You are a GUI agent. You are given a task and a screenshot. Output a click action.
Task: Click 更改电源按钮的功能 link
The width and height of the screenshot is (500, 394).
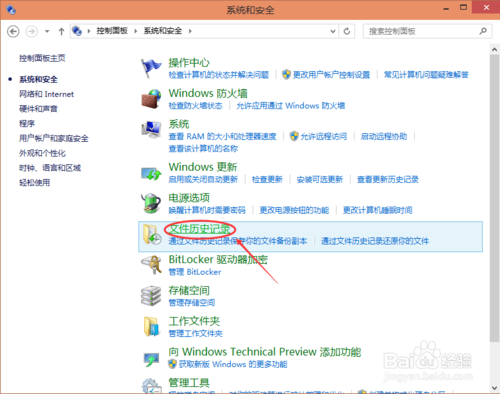pyautogui.click(x=294, y=210)
